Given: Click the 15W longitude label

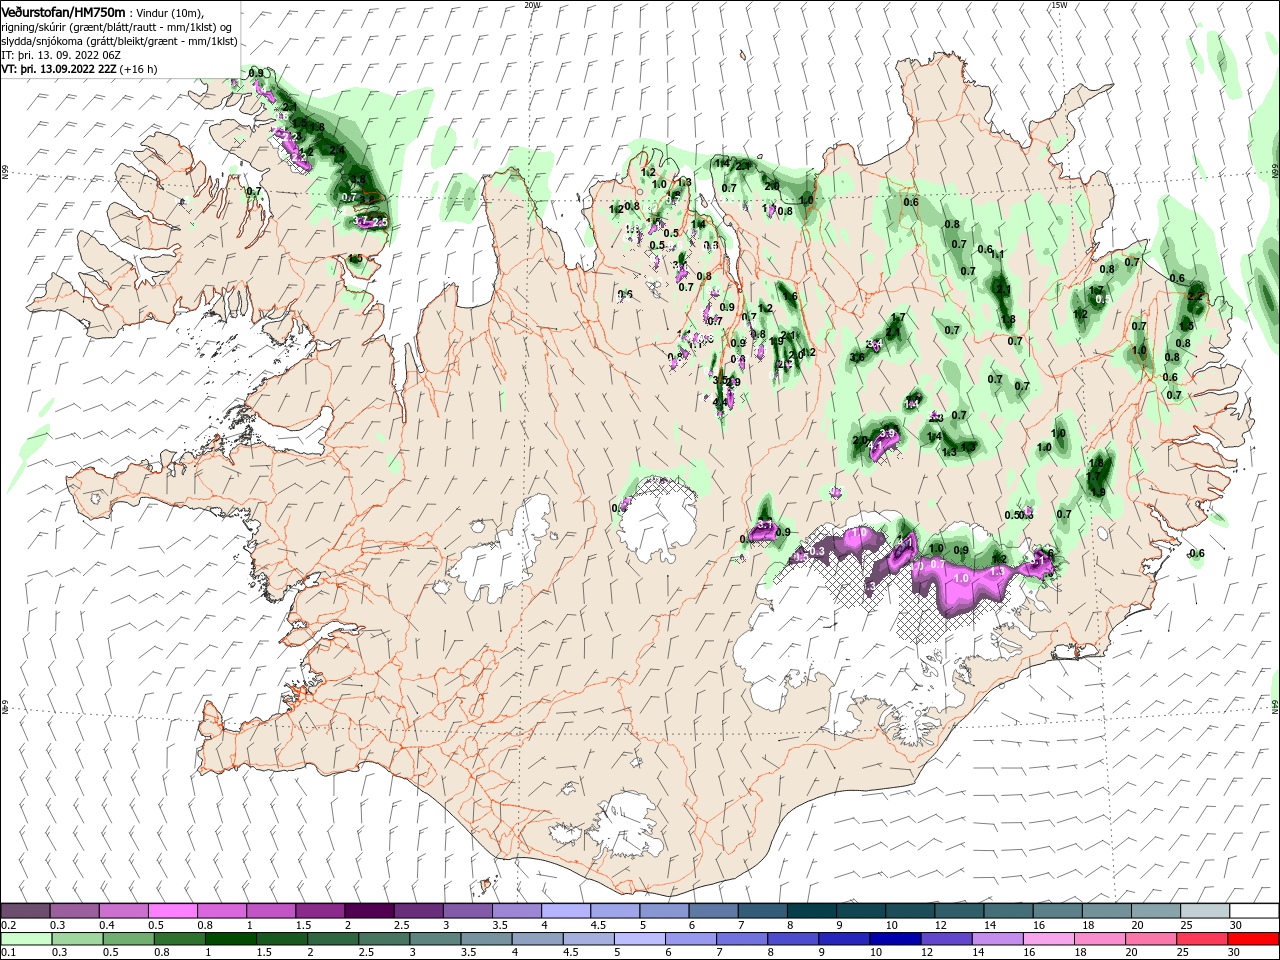Looking at the screenshot, I should [x=1059, y=4].
